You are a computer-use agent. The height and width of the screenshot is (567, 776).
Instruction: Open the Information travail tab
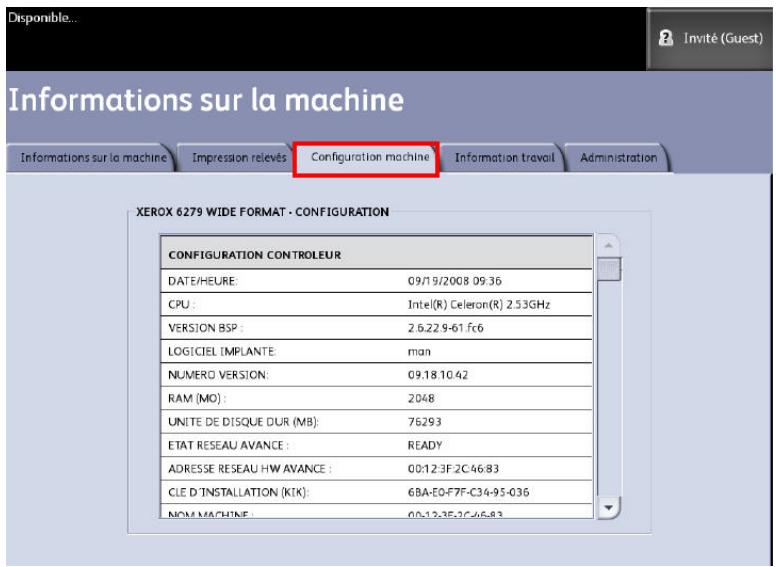point(502,158)
